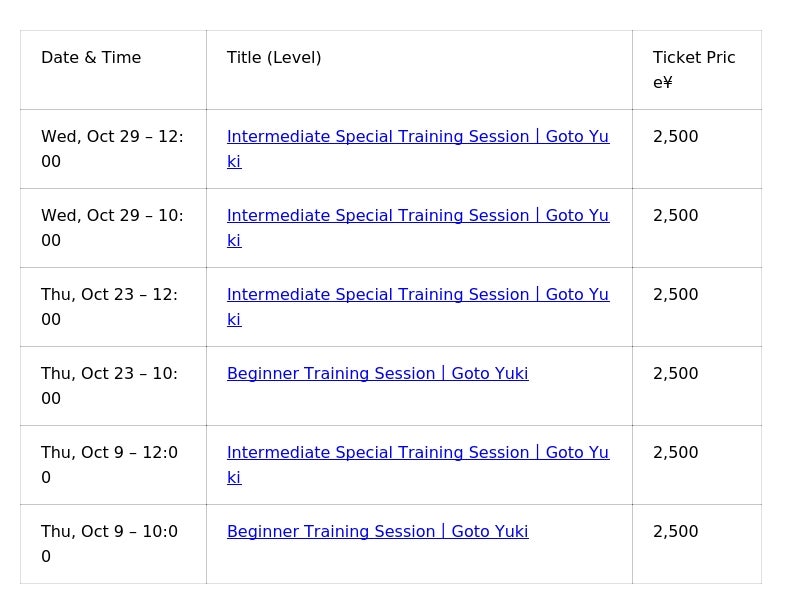The image size is (800, 614).
Task: Click the 2,500 price for Oct 29 12:00
Action: coord(676,137)
